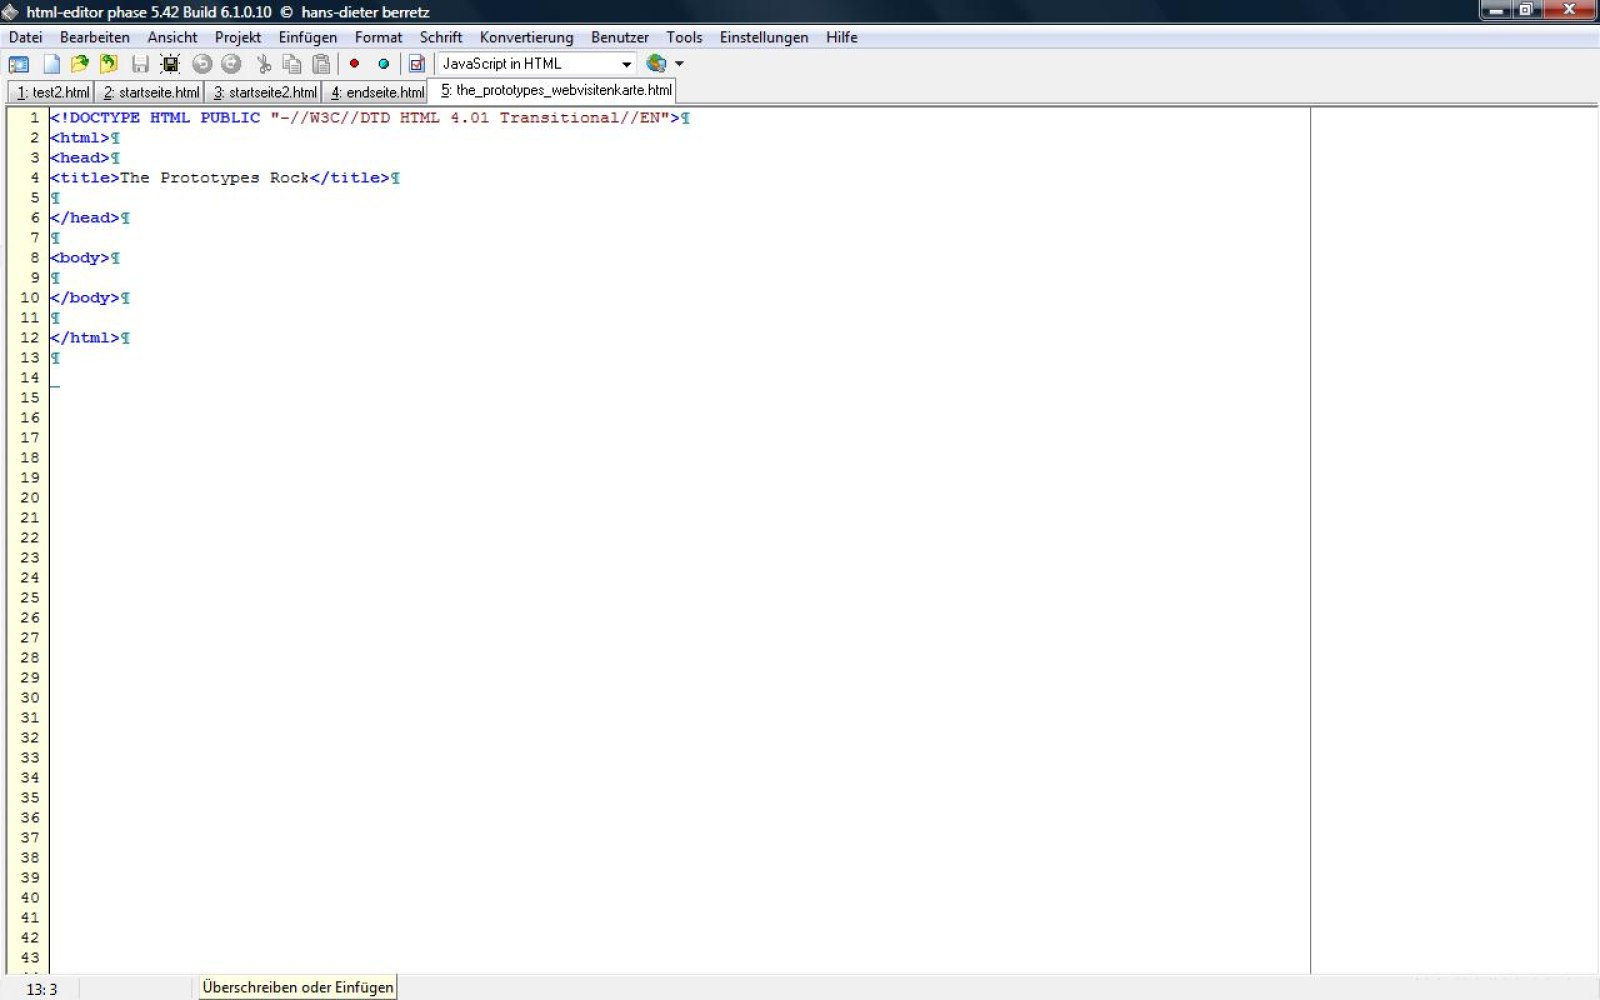Open the Projekt menu
Image resolution: width=1600 pixels, height=1000 pixels.
[238, 37]
